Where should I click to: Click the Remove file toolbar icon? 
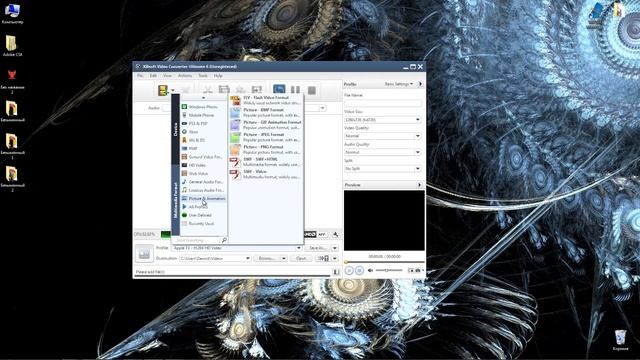coord(186,90)
